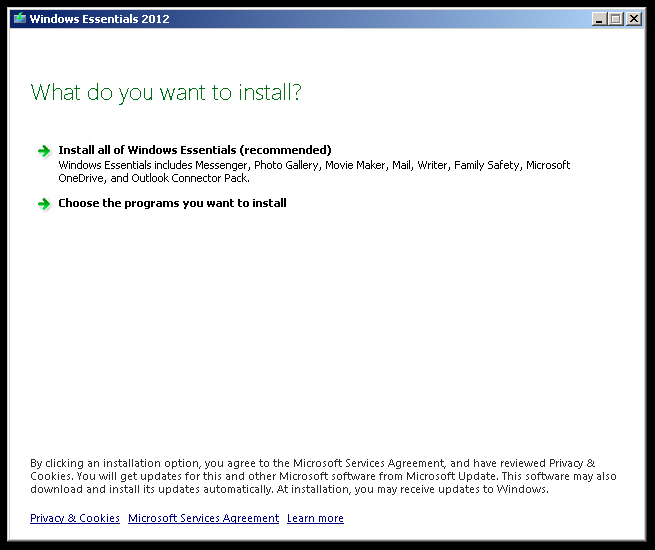Click the 'Windows Essentials 2012' title text

99,19
